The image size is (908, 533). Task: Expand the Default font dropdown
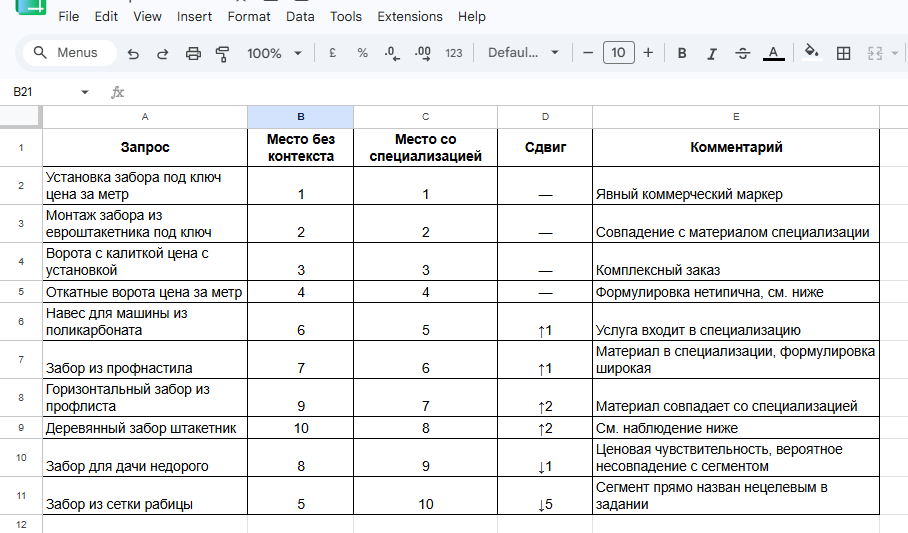[523, 53]
